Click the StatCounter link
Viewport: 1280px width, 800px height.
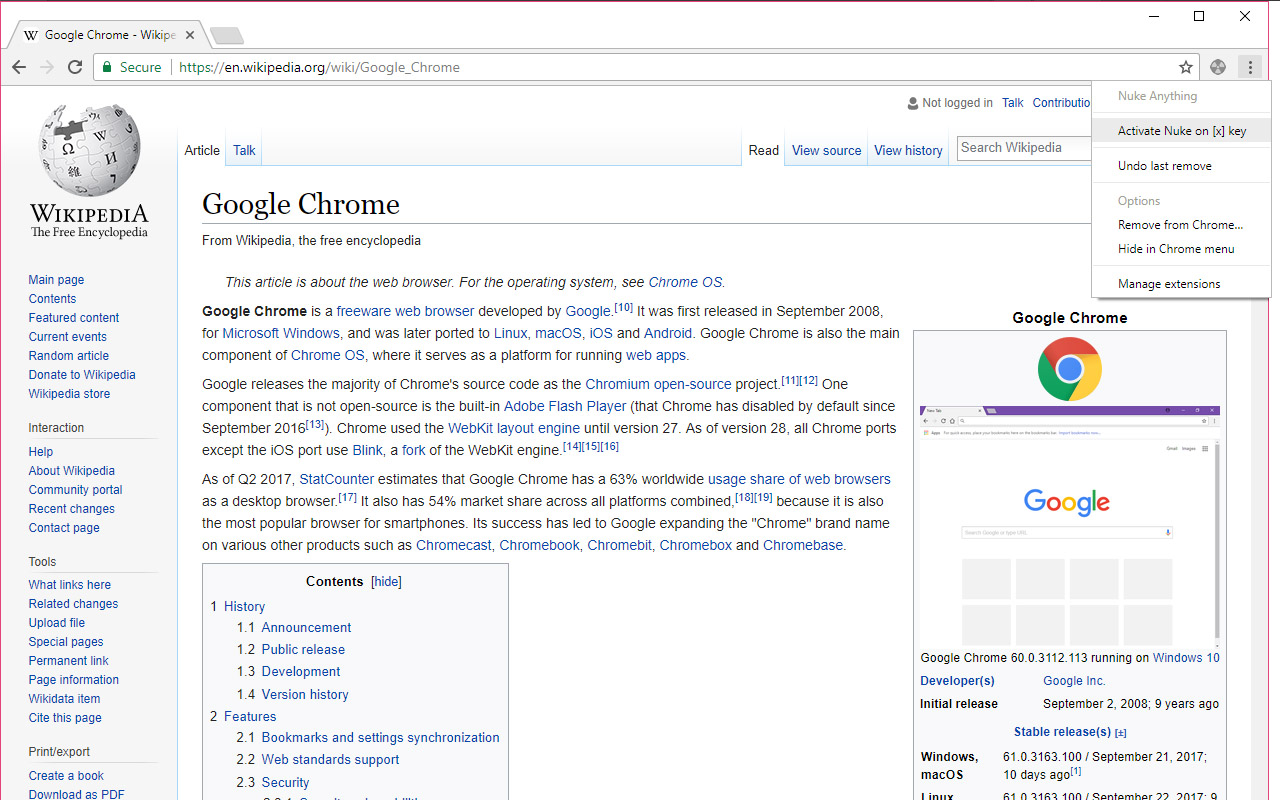coord(337,479)
